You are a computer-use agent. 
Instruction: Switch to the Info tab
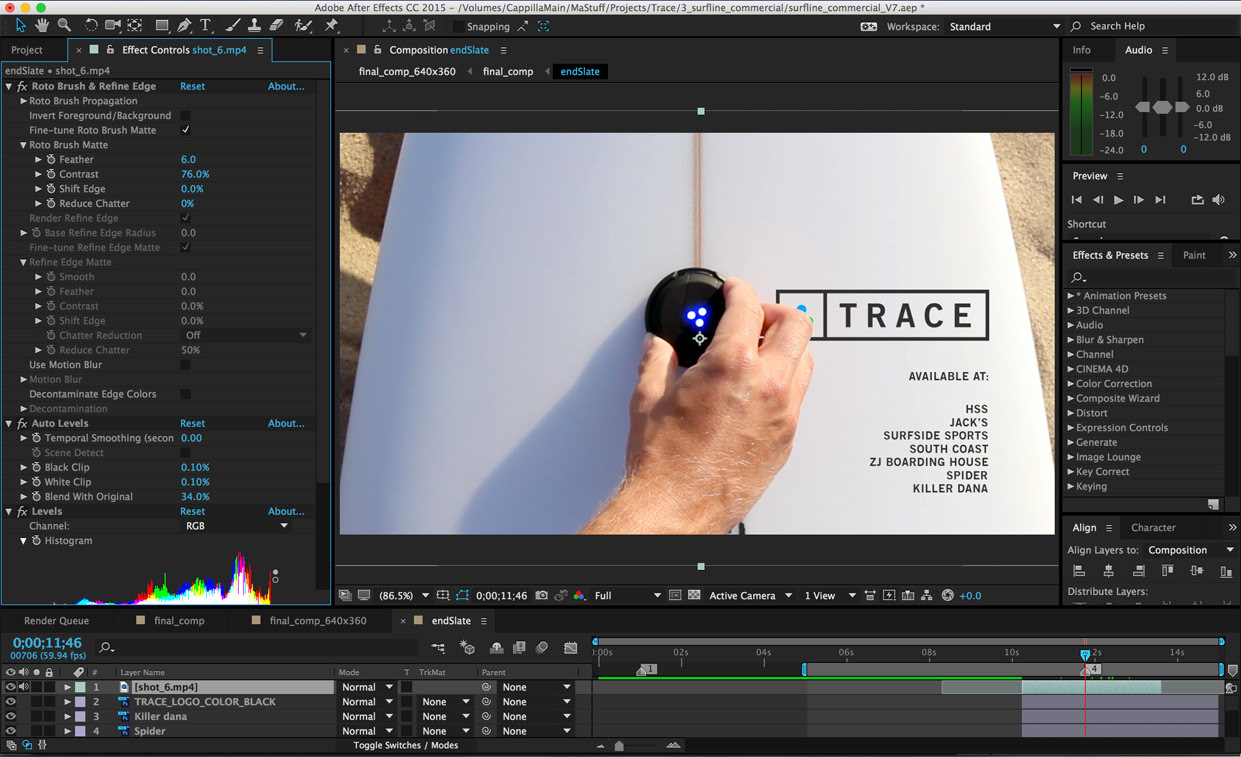click(x=1082, y=50)
